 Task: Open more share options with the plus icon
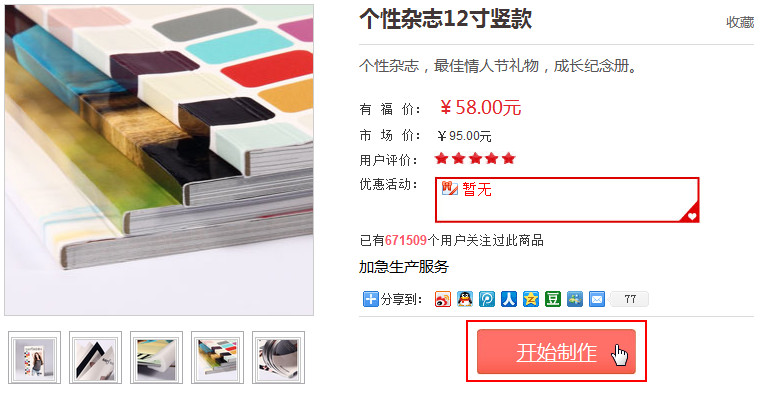point(370,299)
